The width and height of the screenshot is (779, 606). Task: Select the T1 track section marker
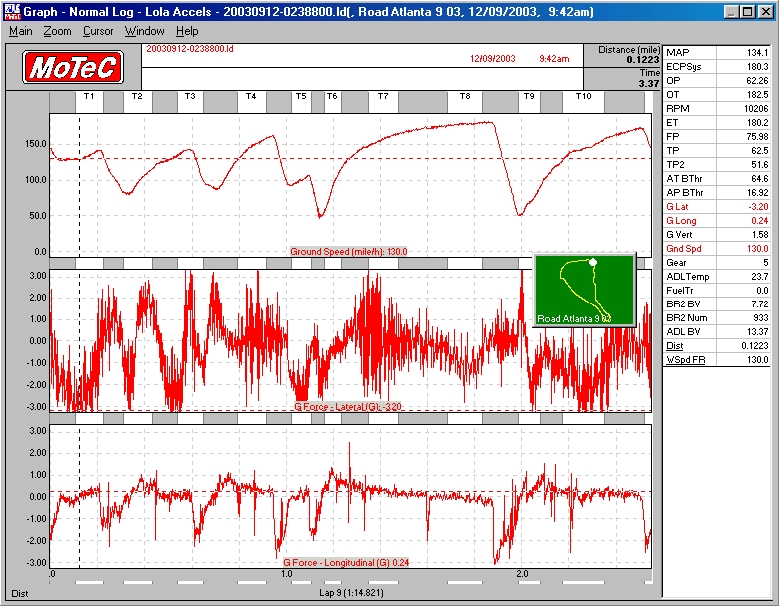tap(88, 97)
